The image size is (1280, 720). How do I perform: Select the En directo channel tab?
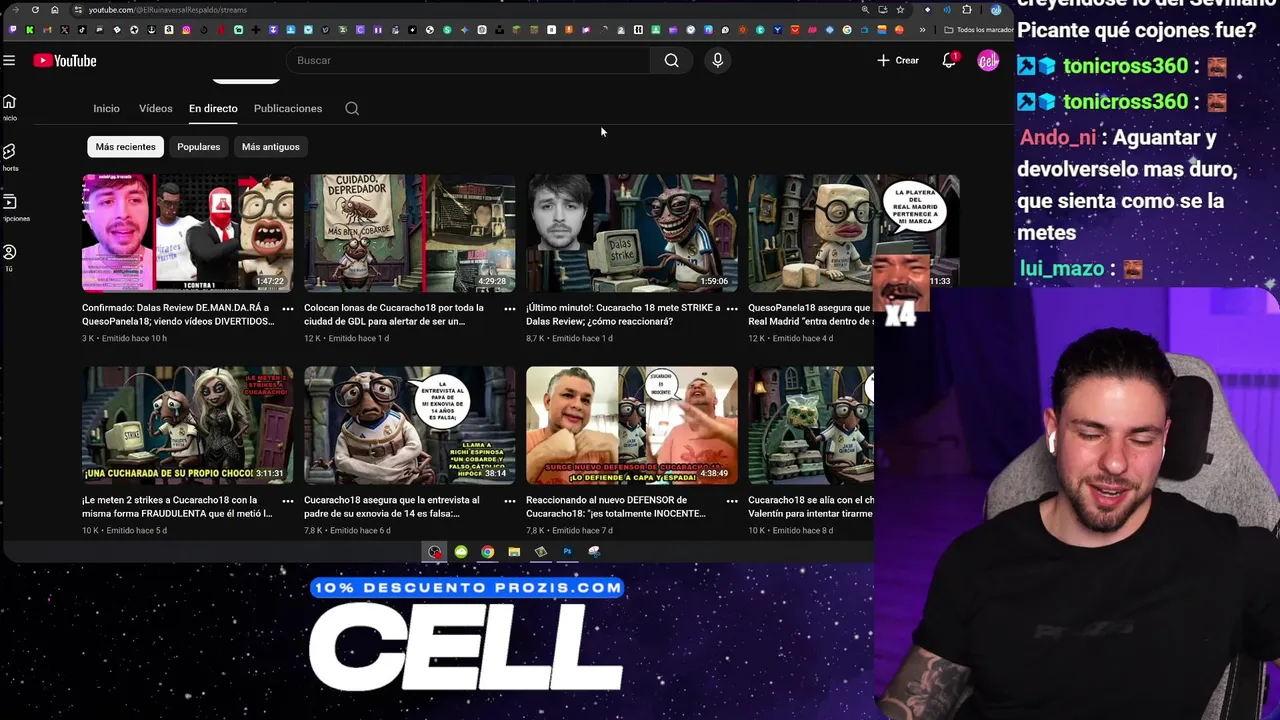click(213, 108)
